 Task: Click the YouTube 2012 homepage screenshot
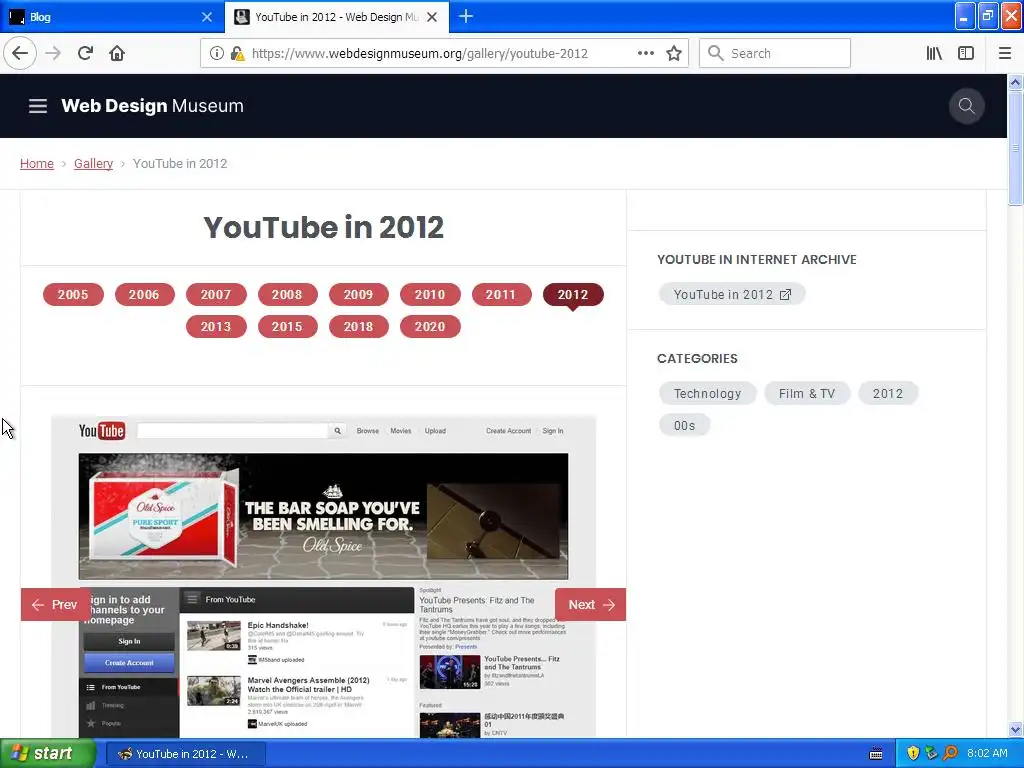(323, 575)
